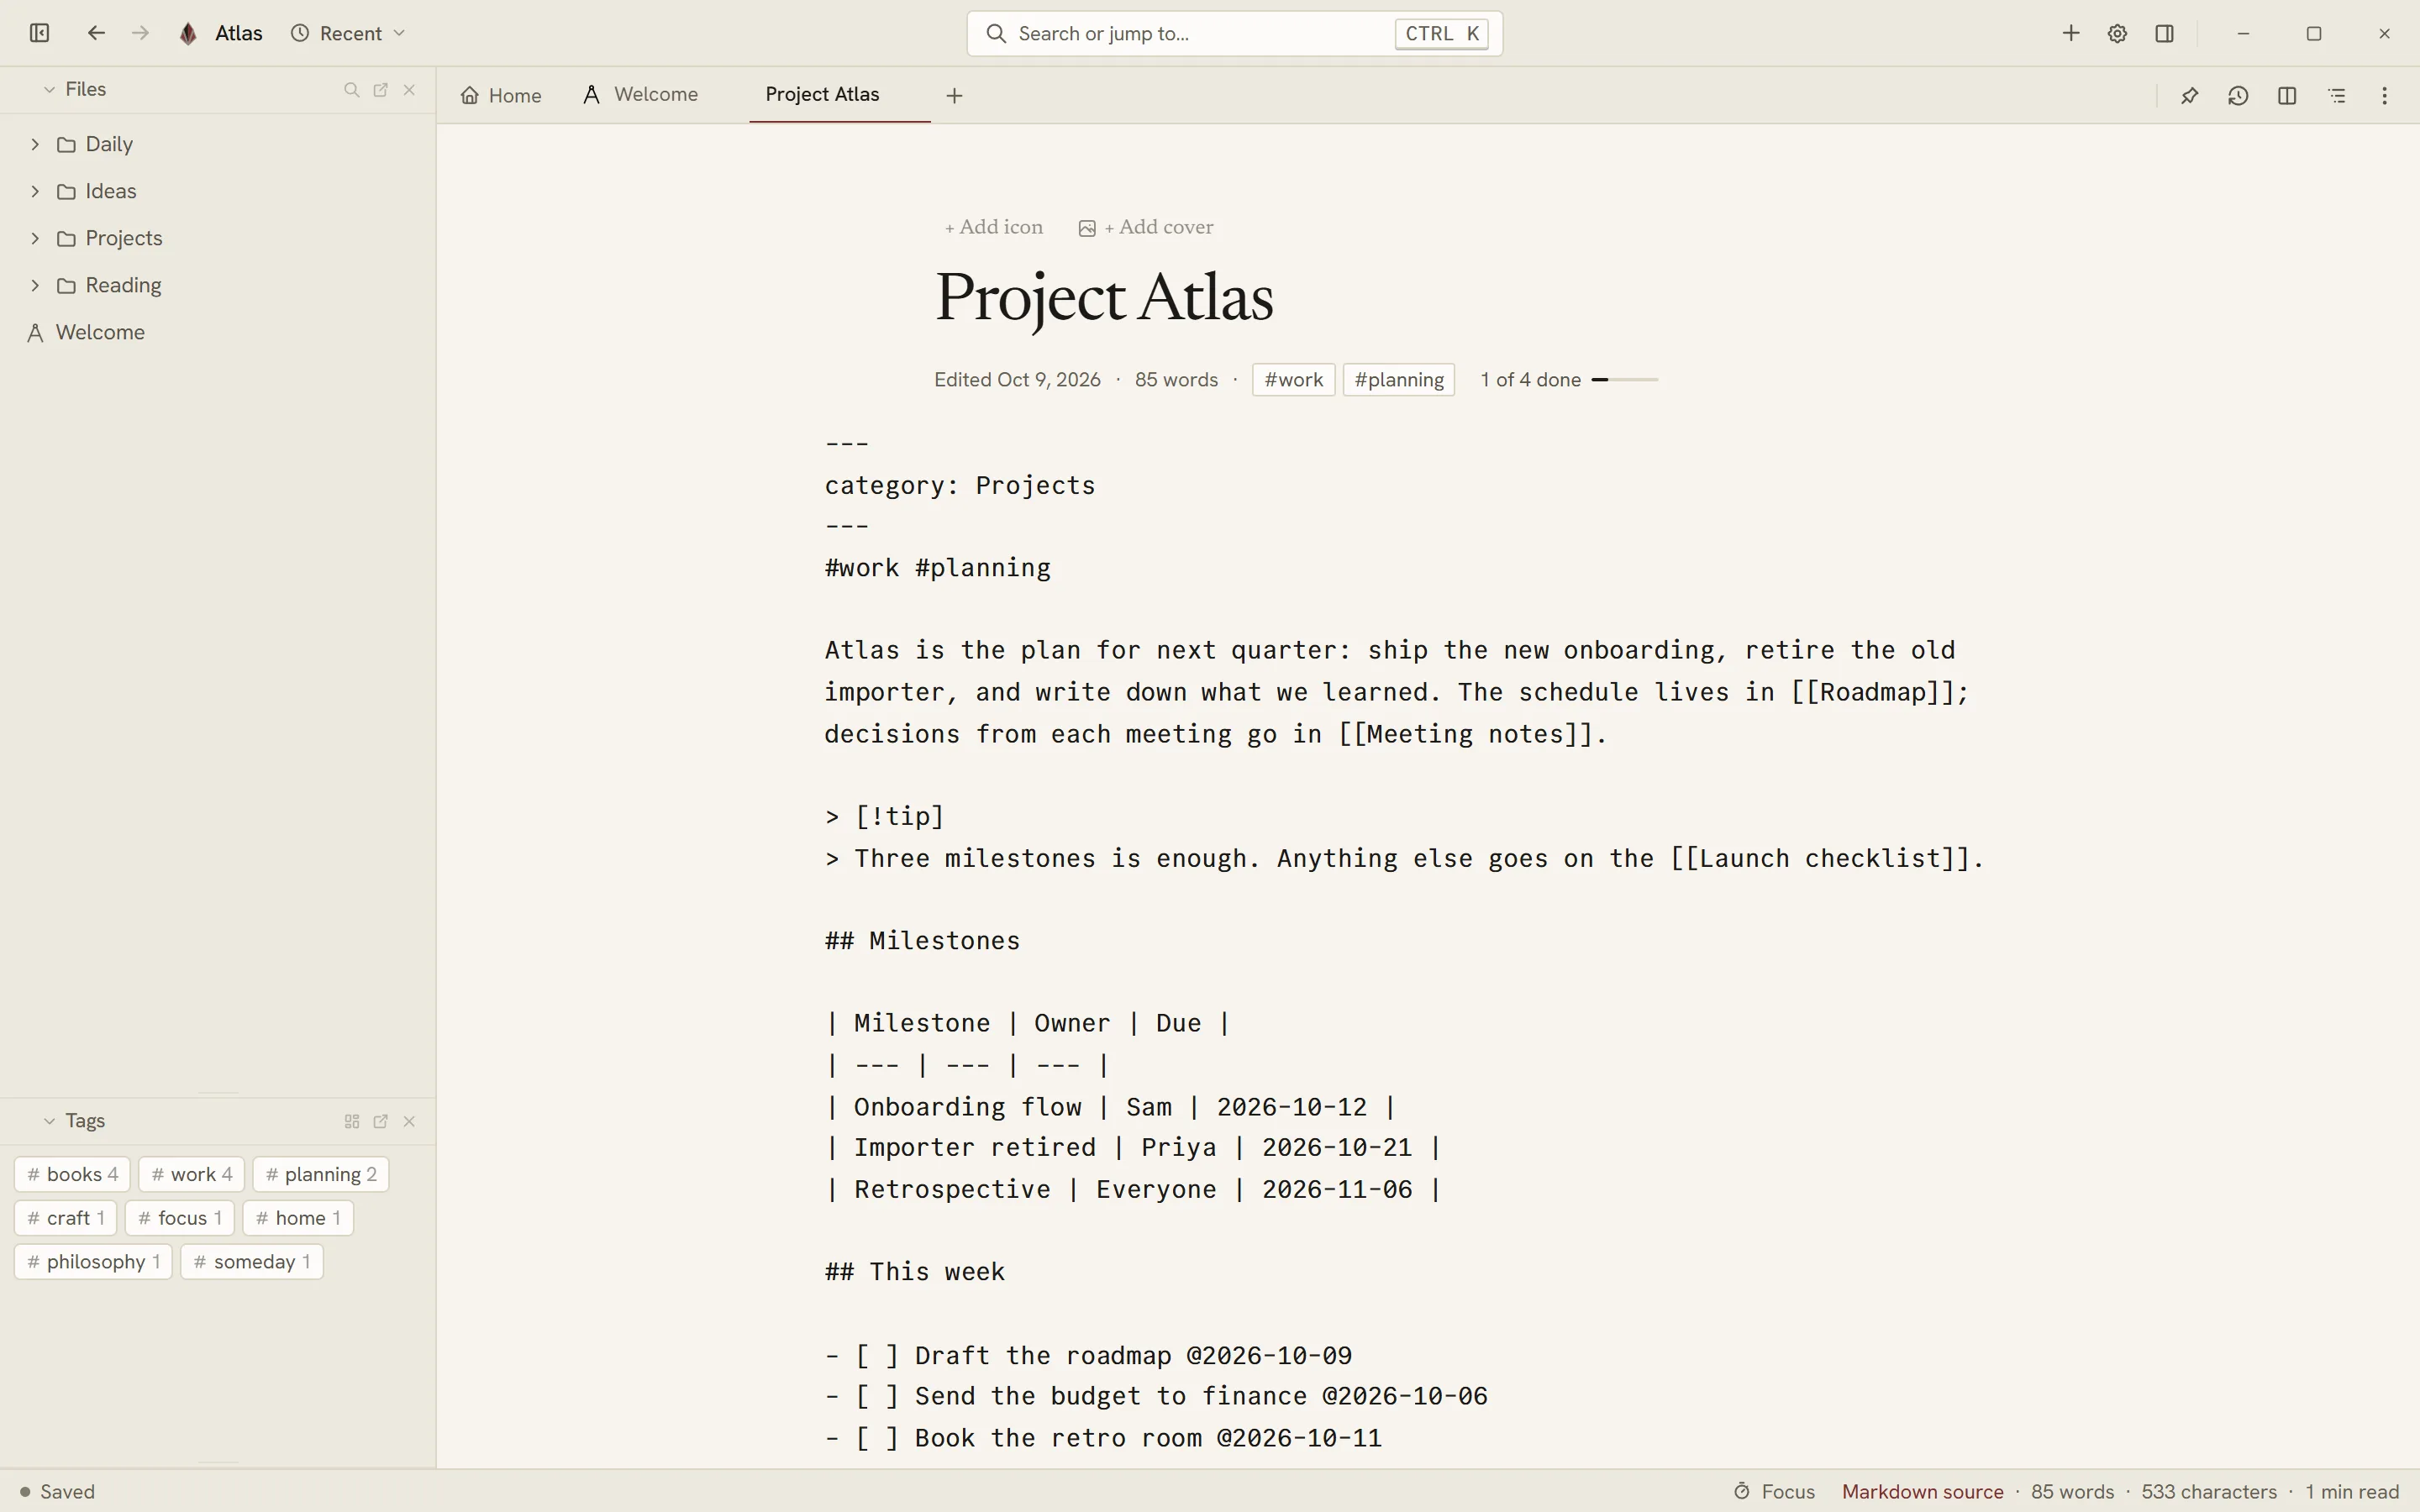
Task: Add a new tab with the plus
Action: pyautogui.click(x=954, y=96)
